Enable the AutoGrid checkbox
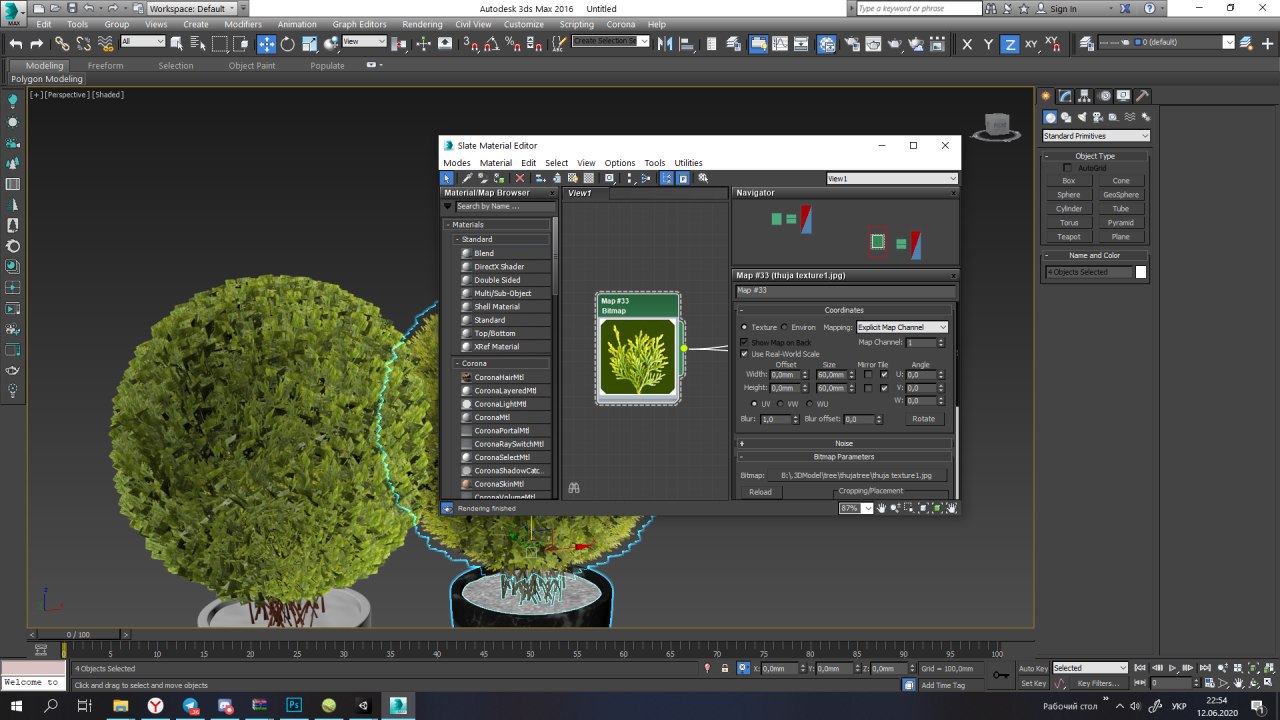Viewport: 1280px width, 720px height. coord(1067,168)
